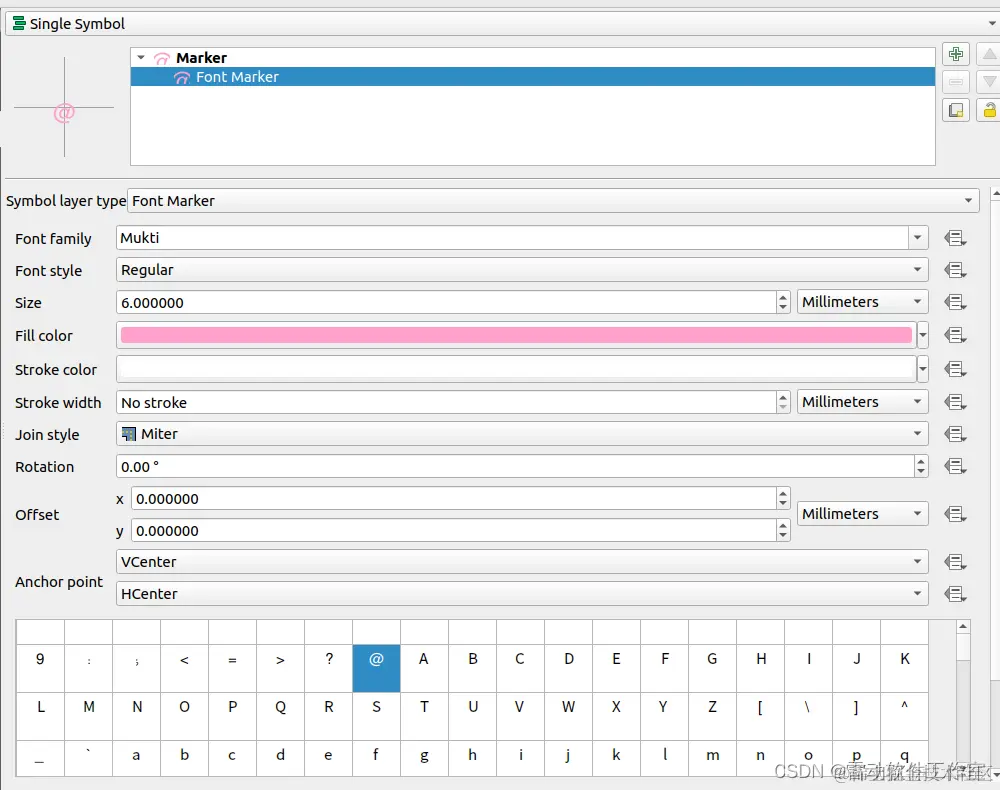Screen dimensions: 1000x790
Task: Open the Stroke color dropdown arrow
Action: tap(922, 369)
